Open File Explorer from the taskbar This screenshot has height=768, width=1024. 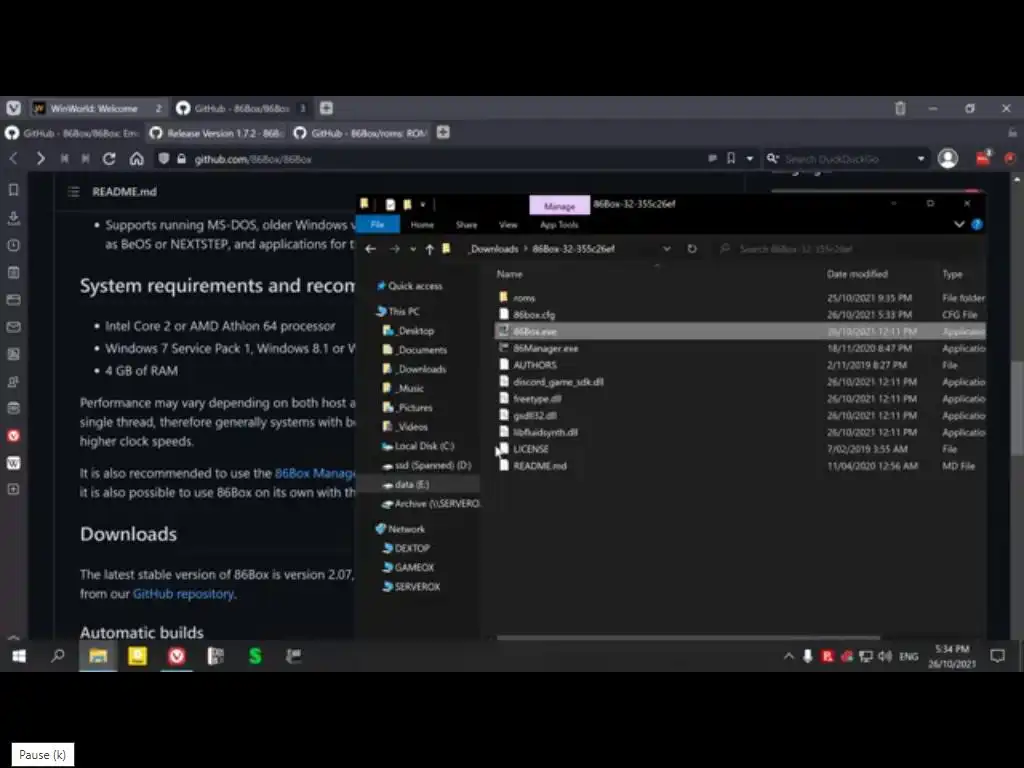click(98, 656)
